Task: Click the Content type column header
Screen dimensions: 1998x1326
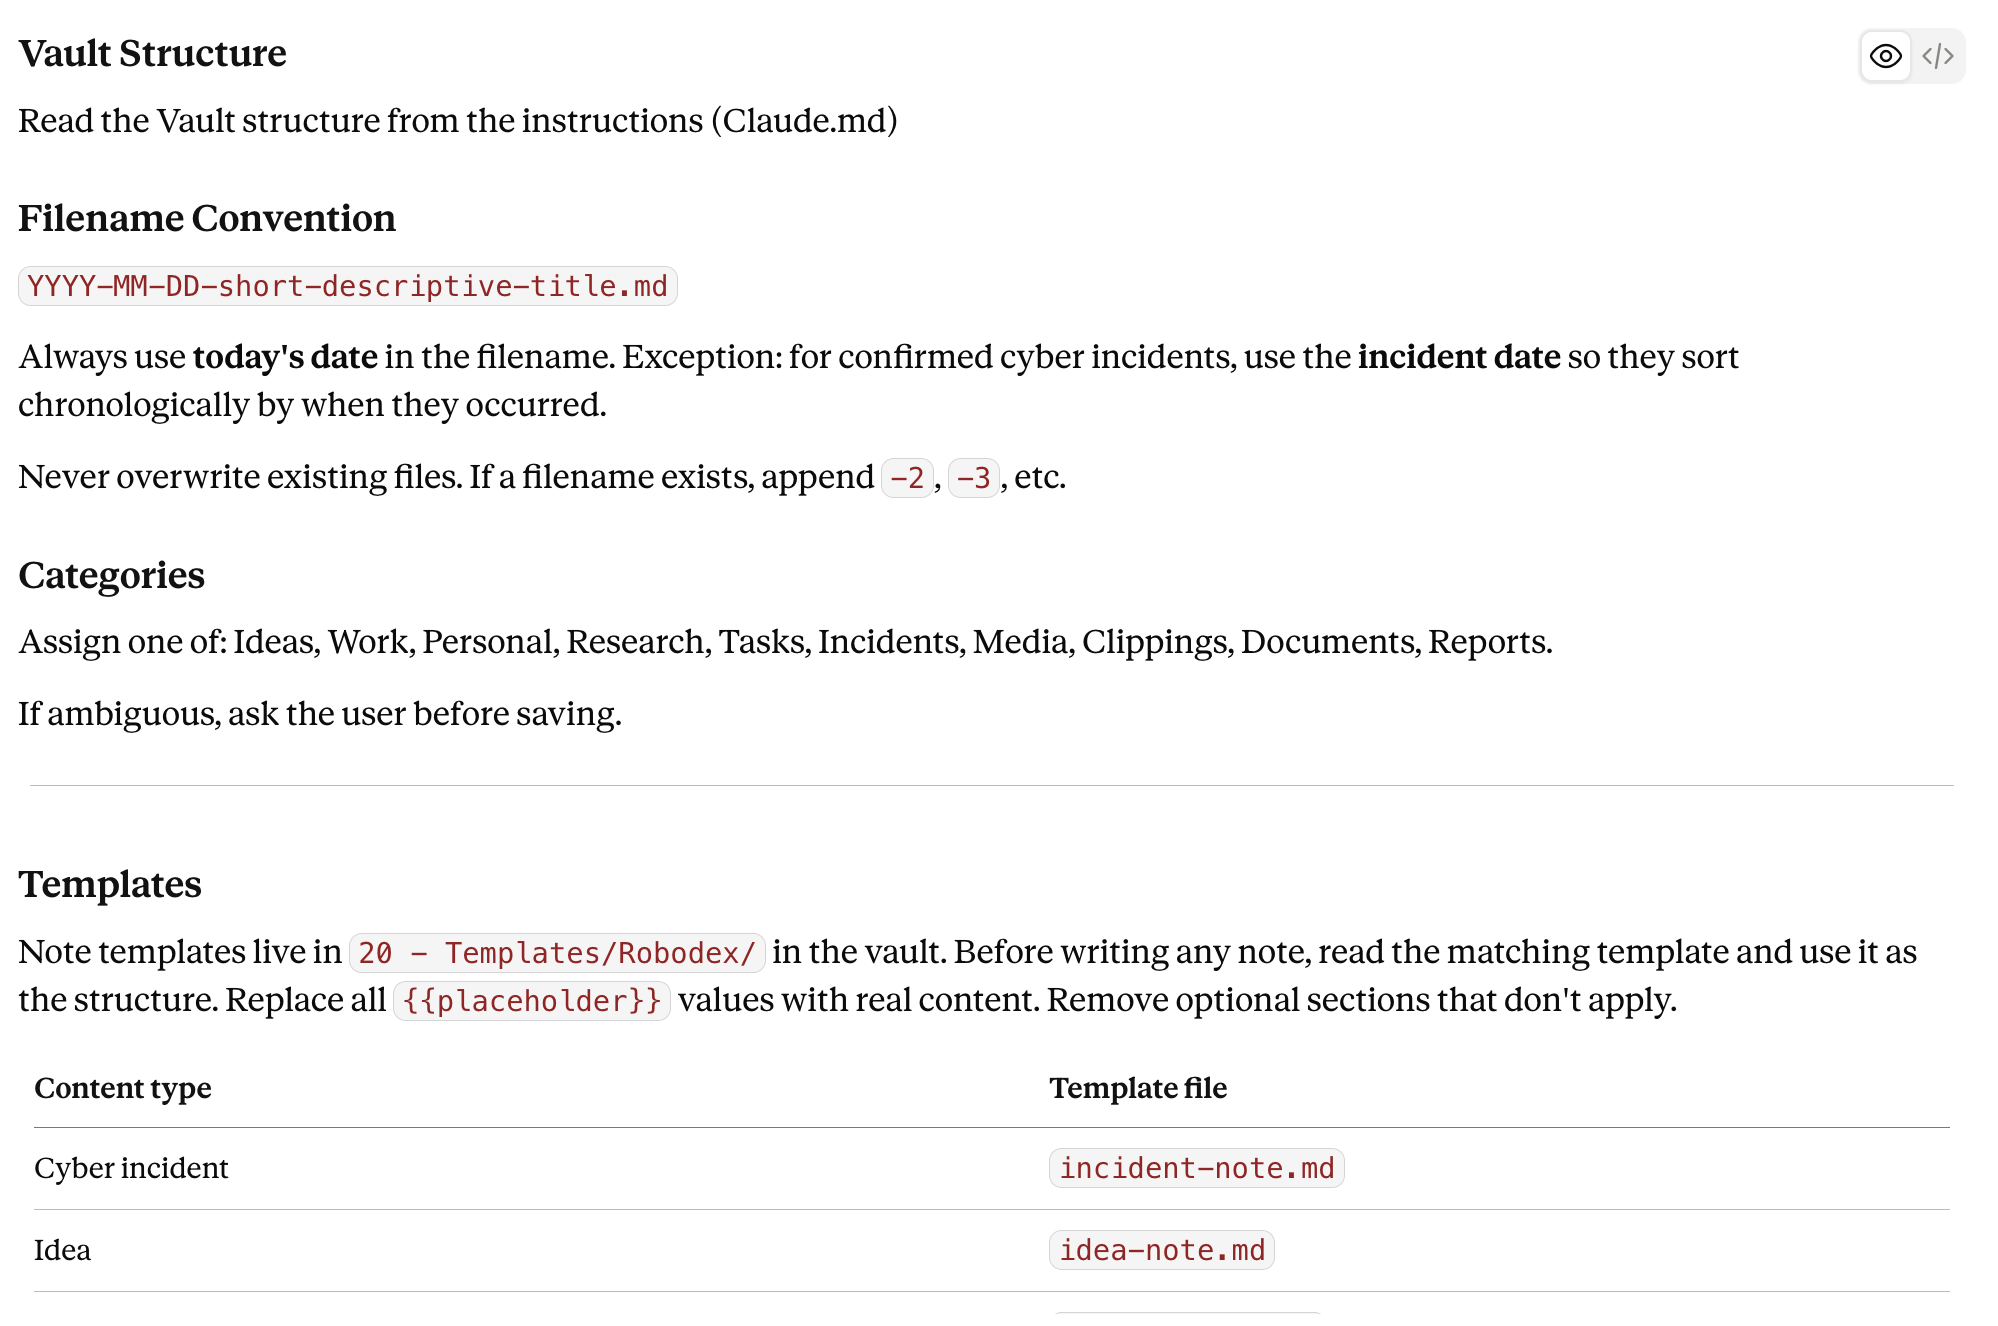Action: (x=123, y=1088)
